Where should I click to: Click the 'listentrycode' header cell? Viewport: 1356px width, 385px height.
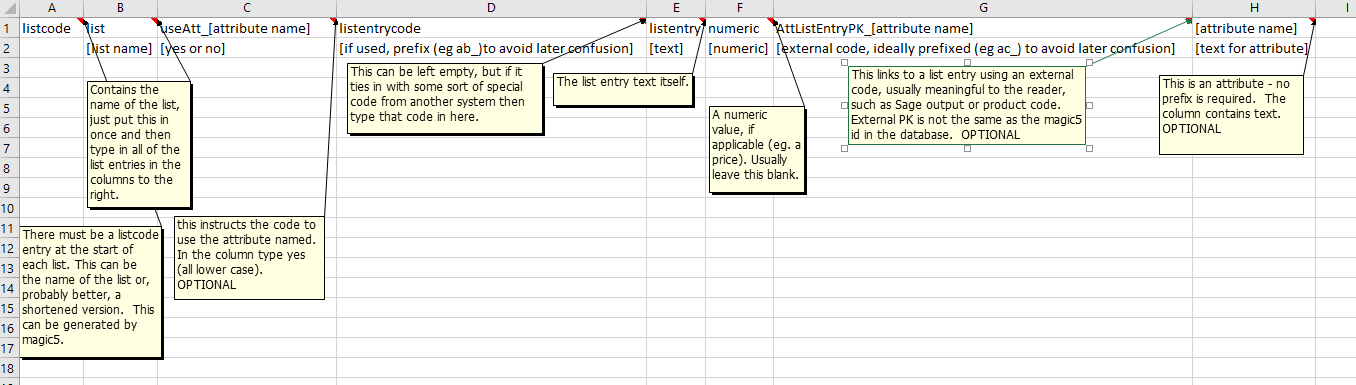click(491, 28)
